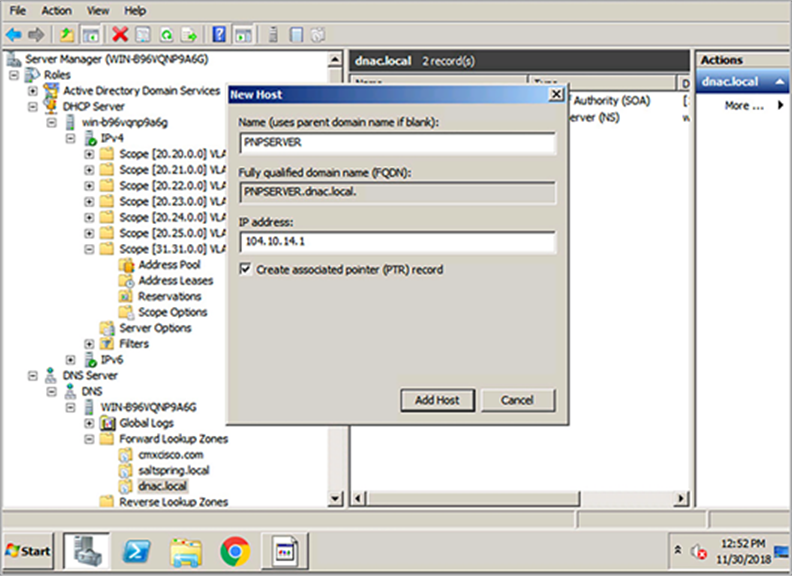Click the clock showing 12:52 PM
This screenshot has width=792, height=576.
(x=743, y=543)
